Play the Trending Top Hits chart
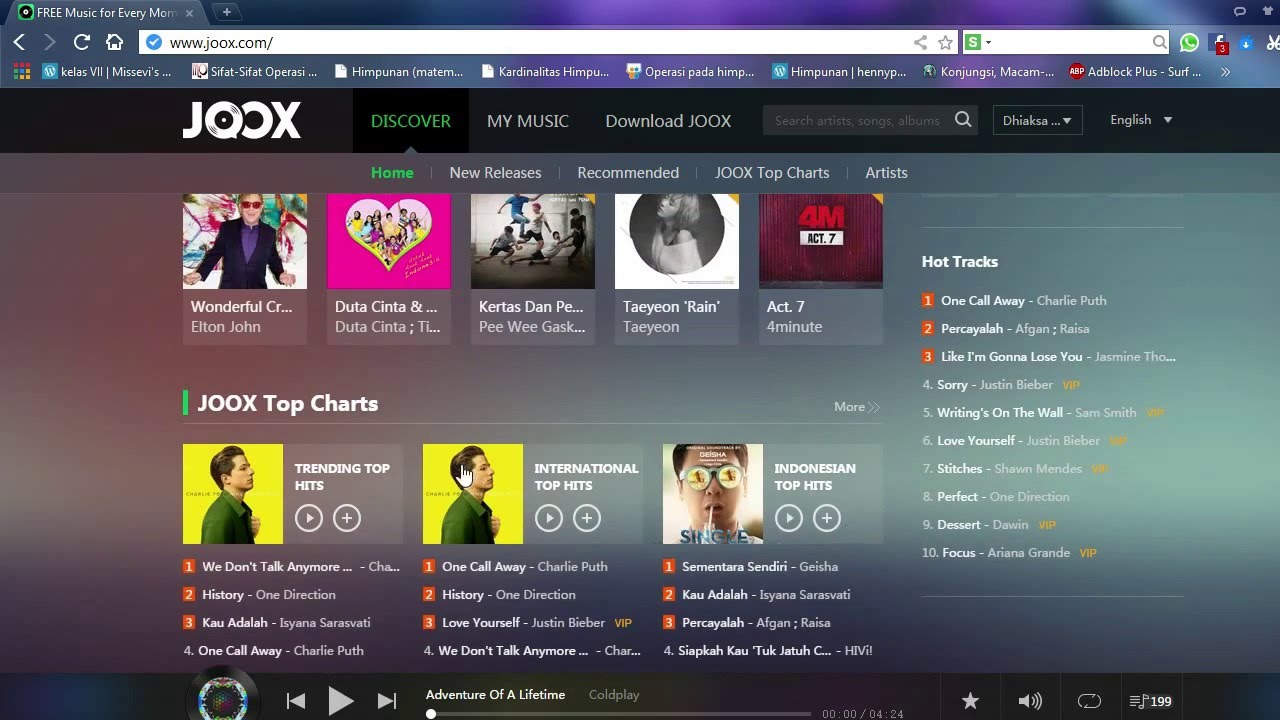Viewport: 1280px width, 720px height. [309, 517]
